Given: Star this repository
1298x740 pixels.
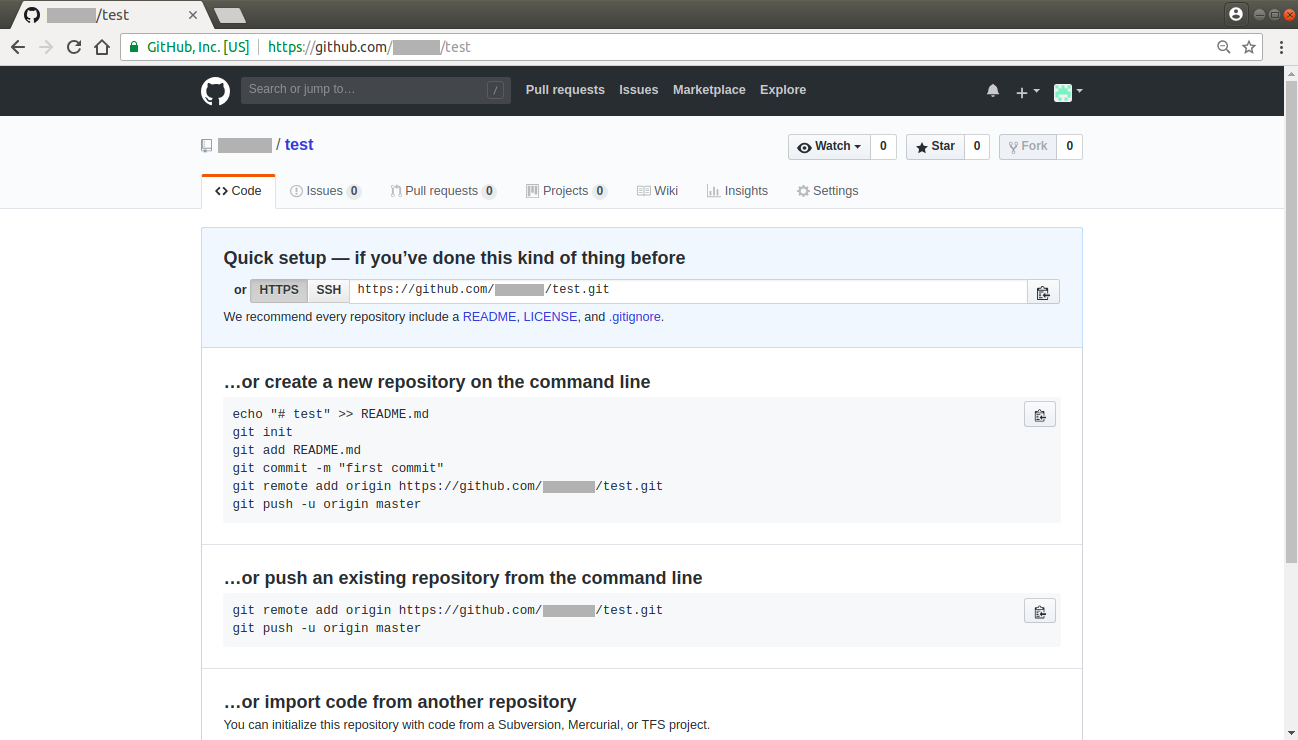Looking at the screenshot, I should tap(934, 147).
